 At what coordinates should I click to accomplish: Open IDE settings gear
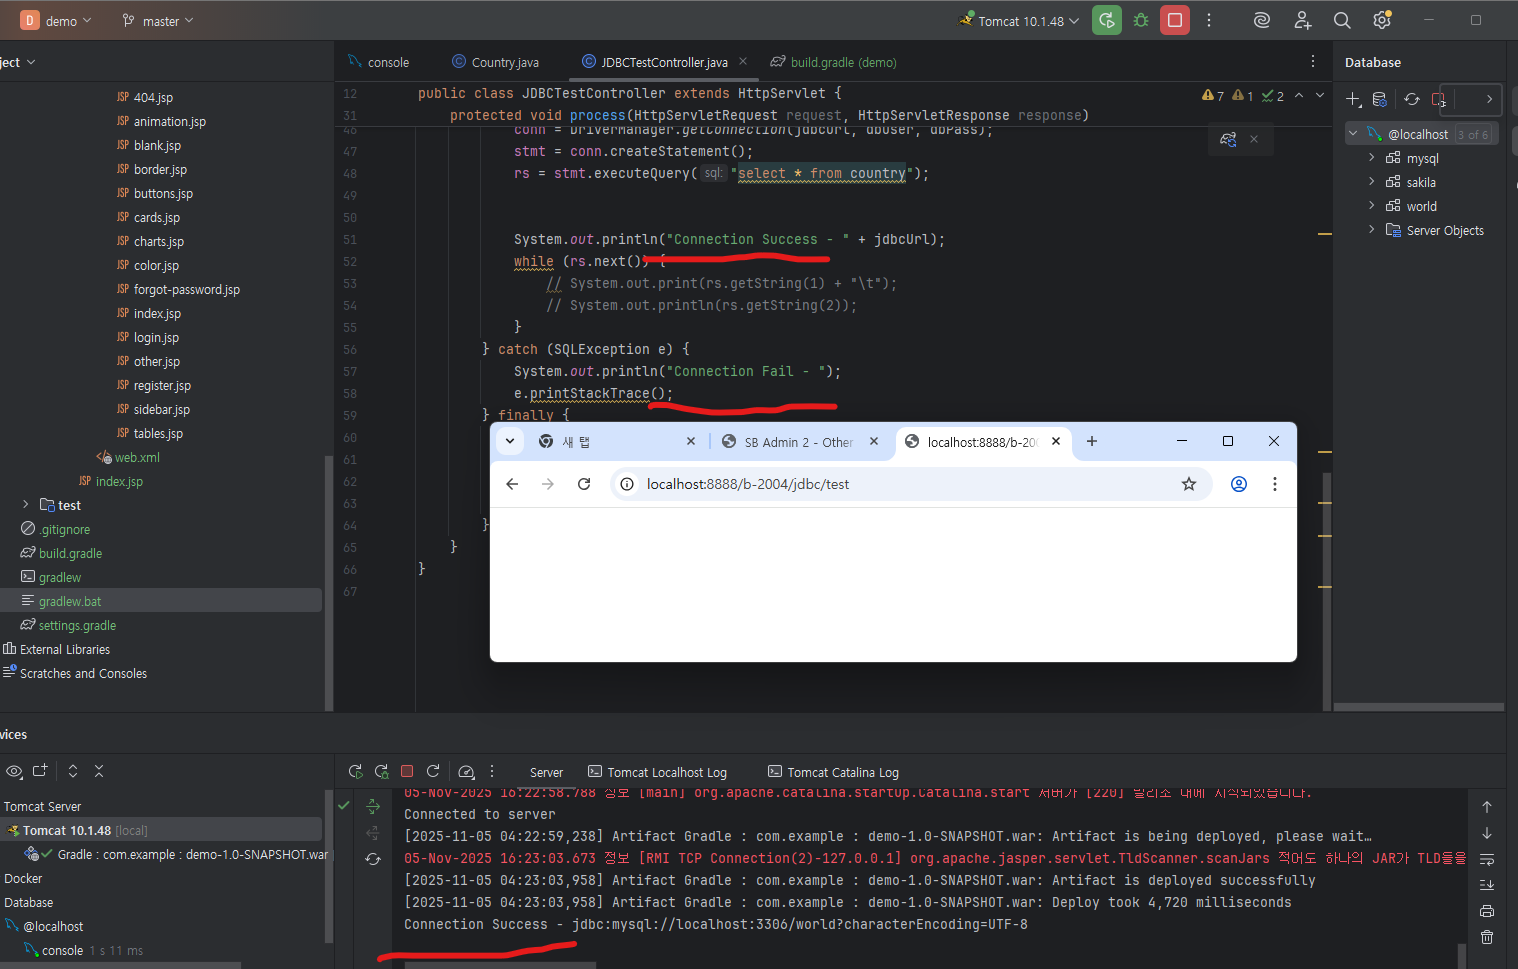[x=1382, y=20]
